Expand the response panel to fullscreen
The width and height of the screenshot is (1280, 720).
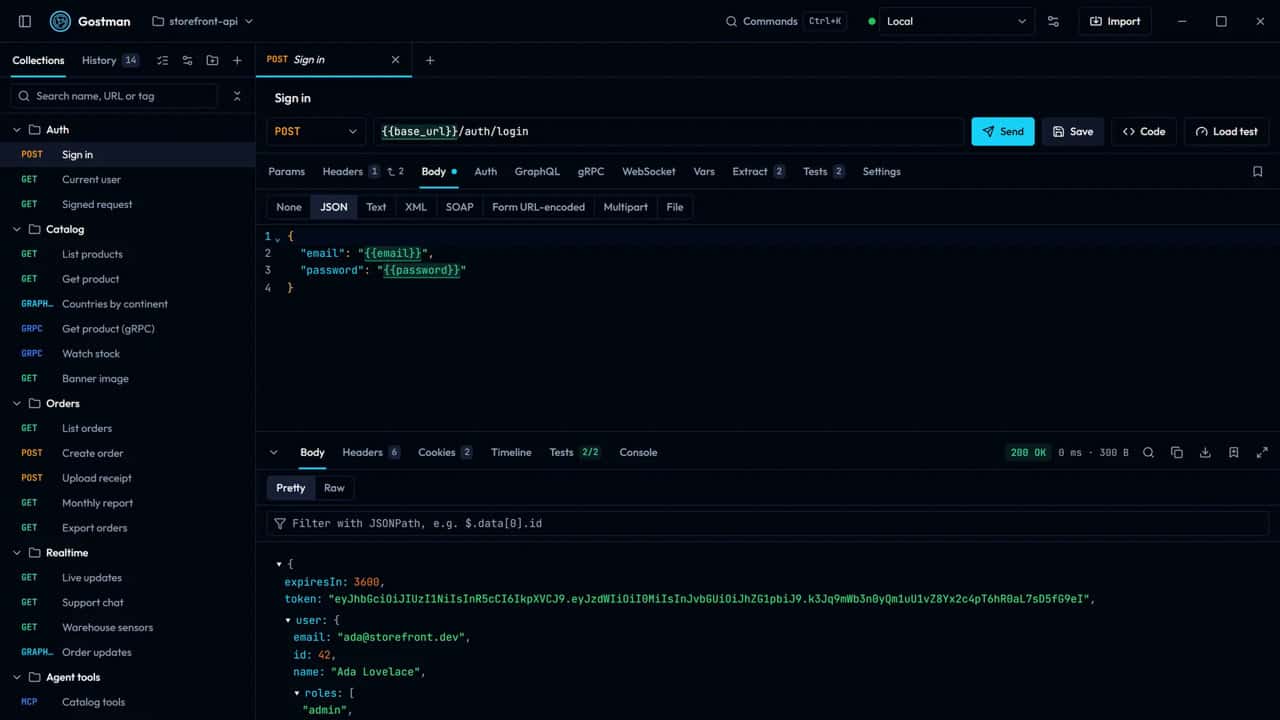1262,452
